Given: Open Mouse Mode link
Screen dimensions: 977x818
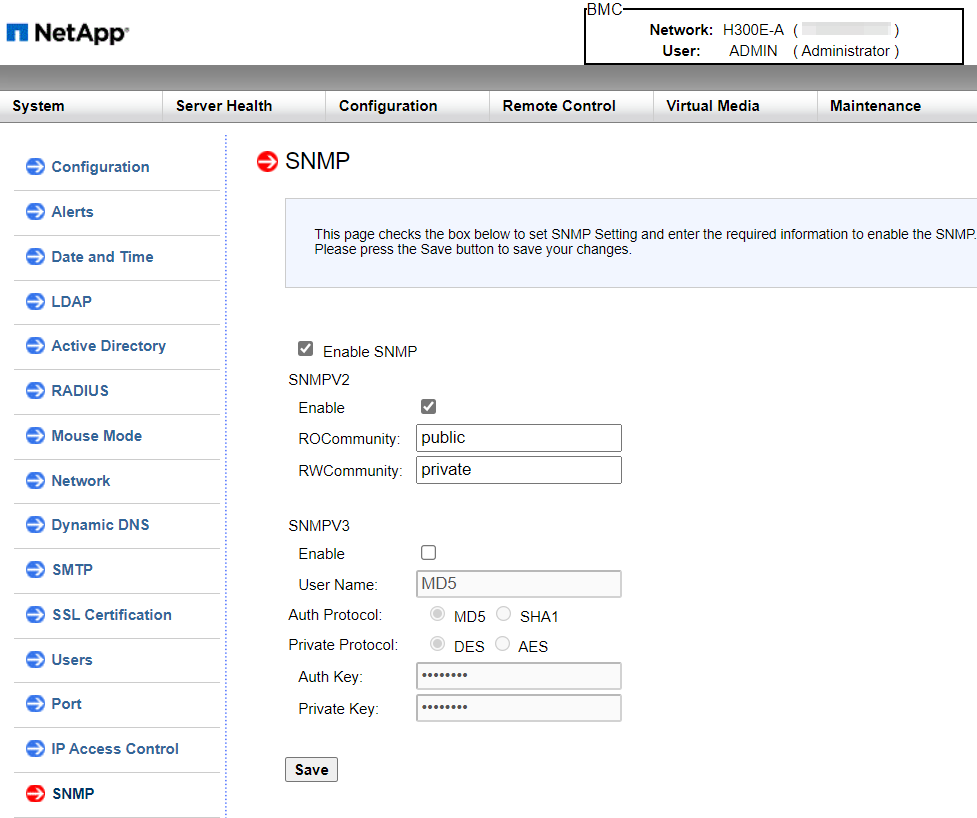Looking at the screenshot, I should click(97, 435).
